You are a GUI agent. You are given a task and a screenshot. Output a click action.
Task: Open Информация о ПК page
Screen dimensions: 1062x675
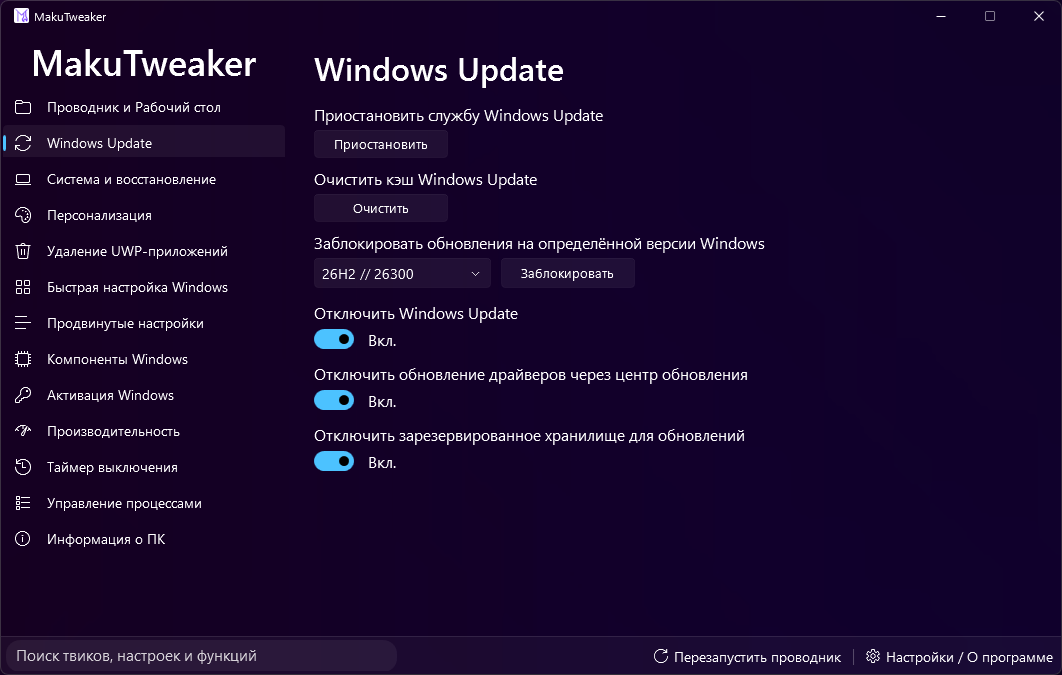coord(144,539)
